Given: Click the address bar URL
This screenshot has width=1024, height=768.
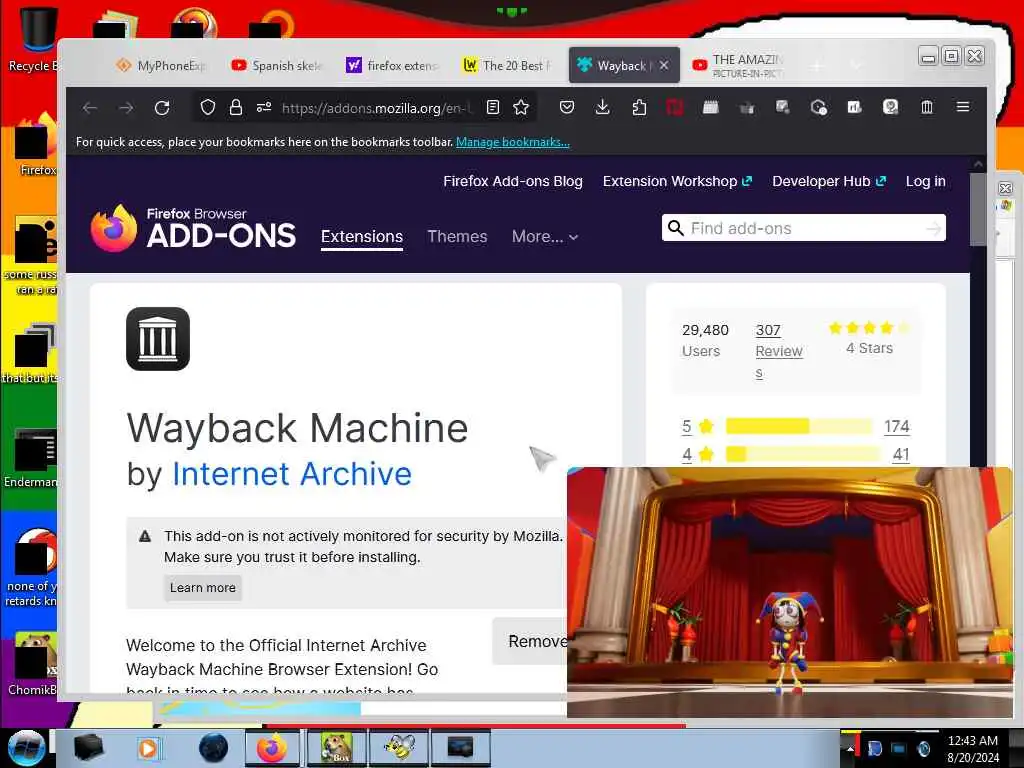Looking at the screenshot, I should (x=376, y=108).
